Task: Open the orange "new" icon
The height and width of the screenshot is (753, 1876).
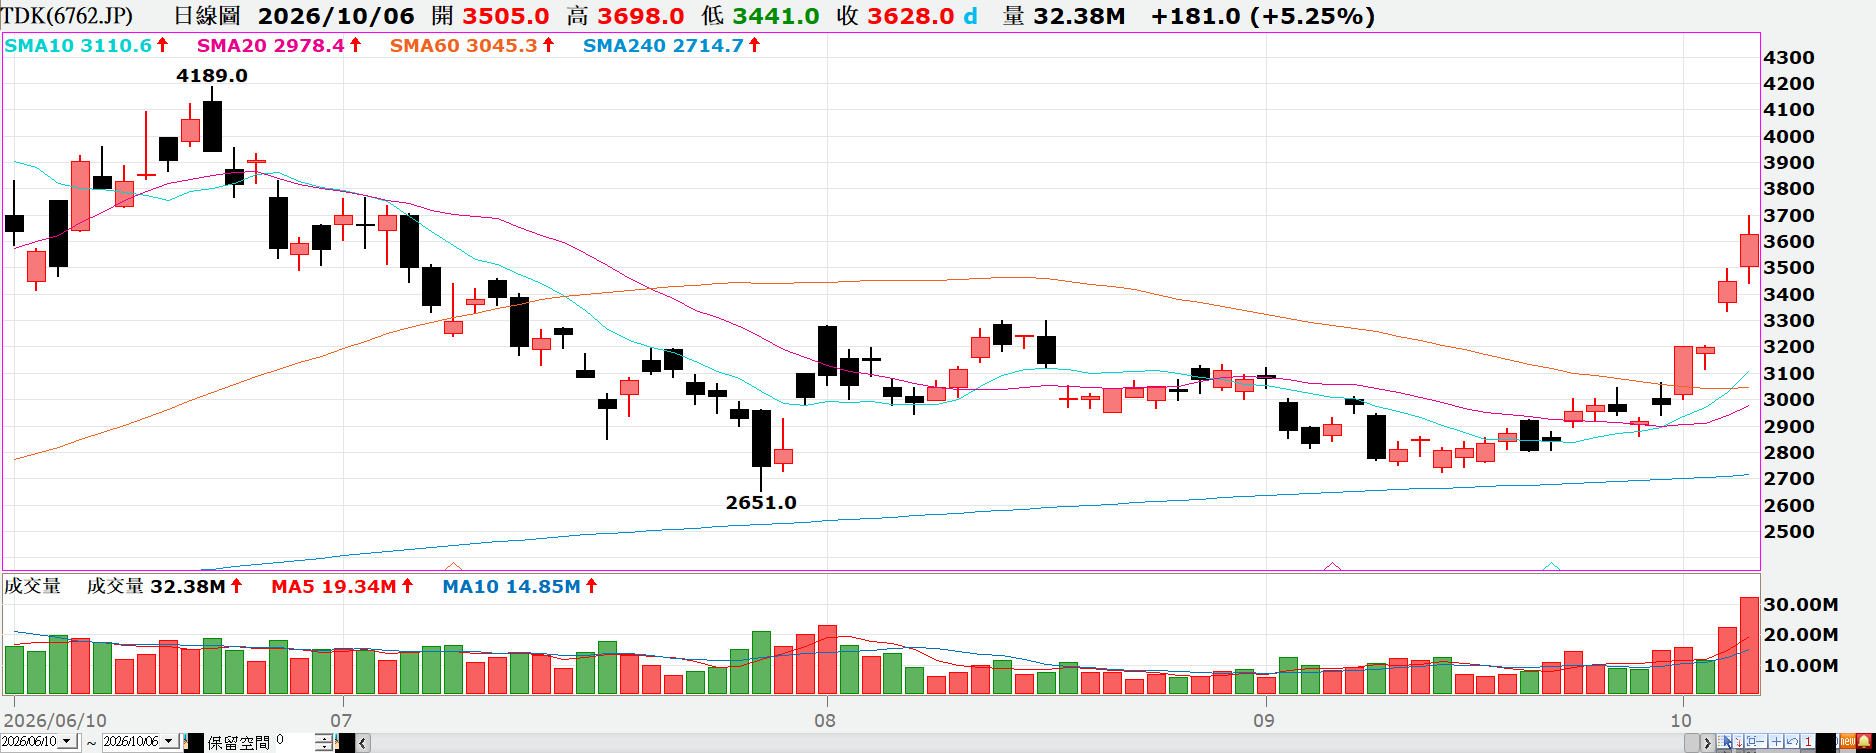Action: click(1848, 741)
